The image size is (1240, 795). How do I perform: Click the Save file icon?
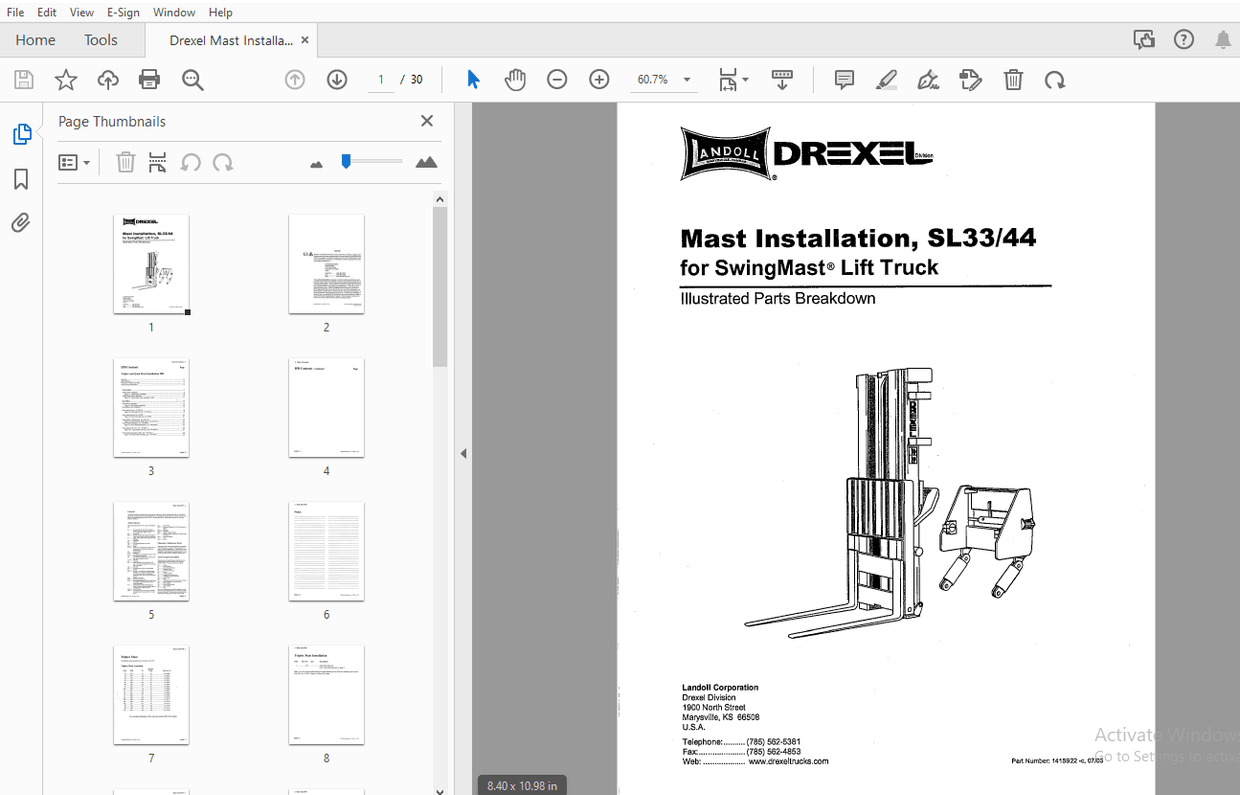[x=23, y=80]
